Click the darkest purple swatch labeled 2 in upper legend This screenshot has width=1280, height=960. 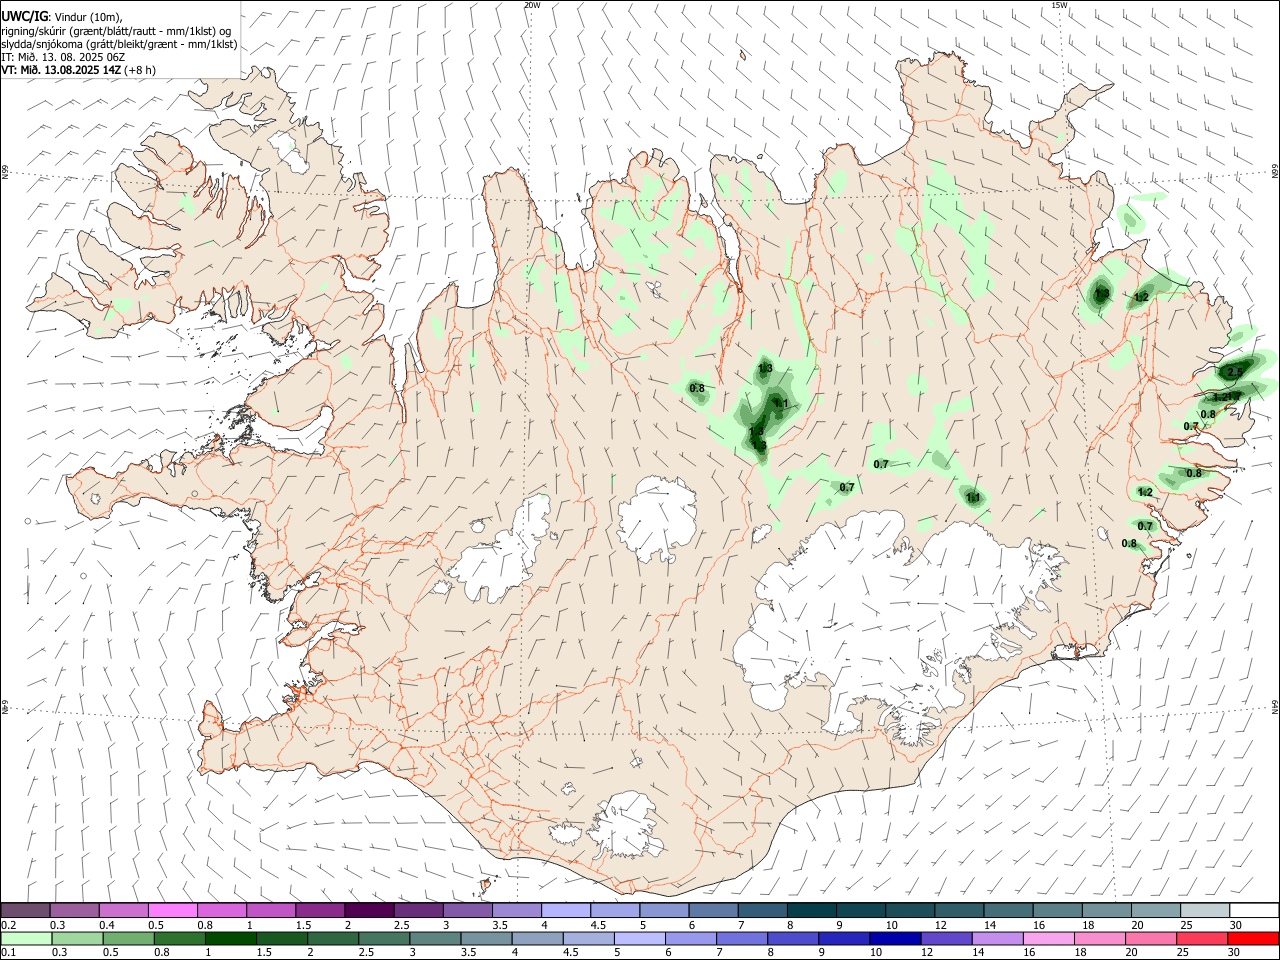click(369, 910)
